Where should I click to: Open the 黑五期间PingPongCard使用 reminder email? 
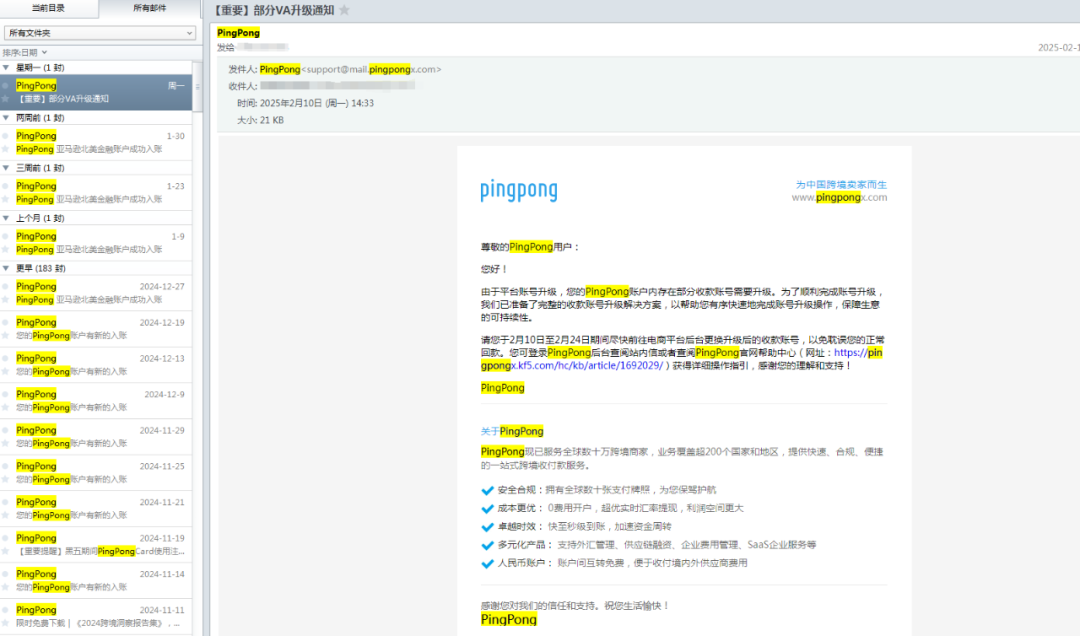[x=96, y=544]
